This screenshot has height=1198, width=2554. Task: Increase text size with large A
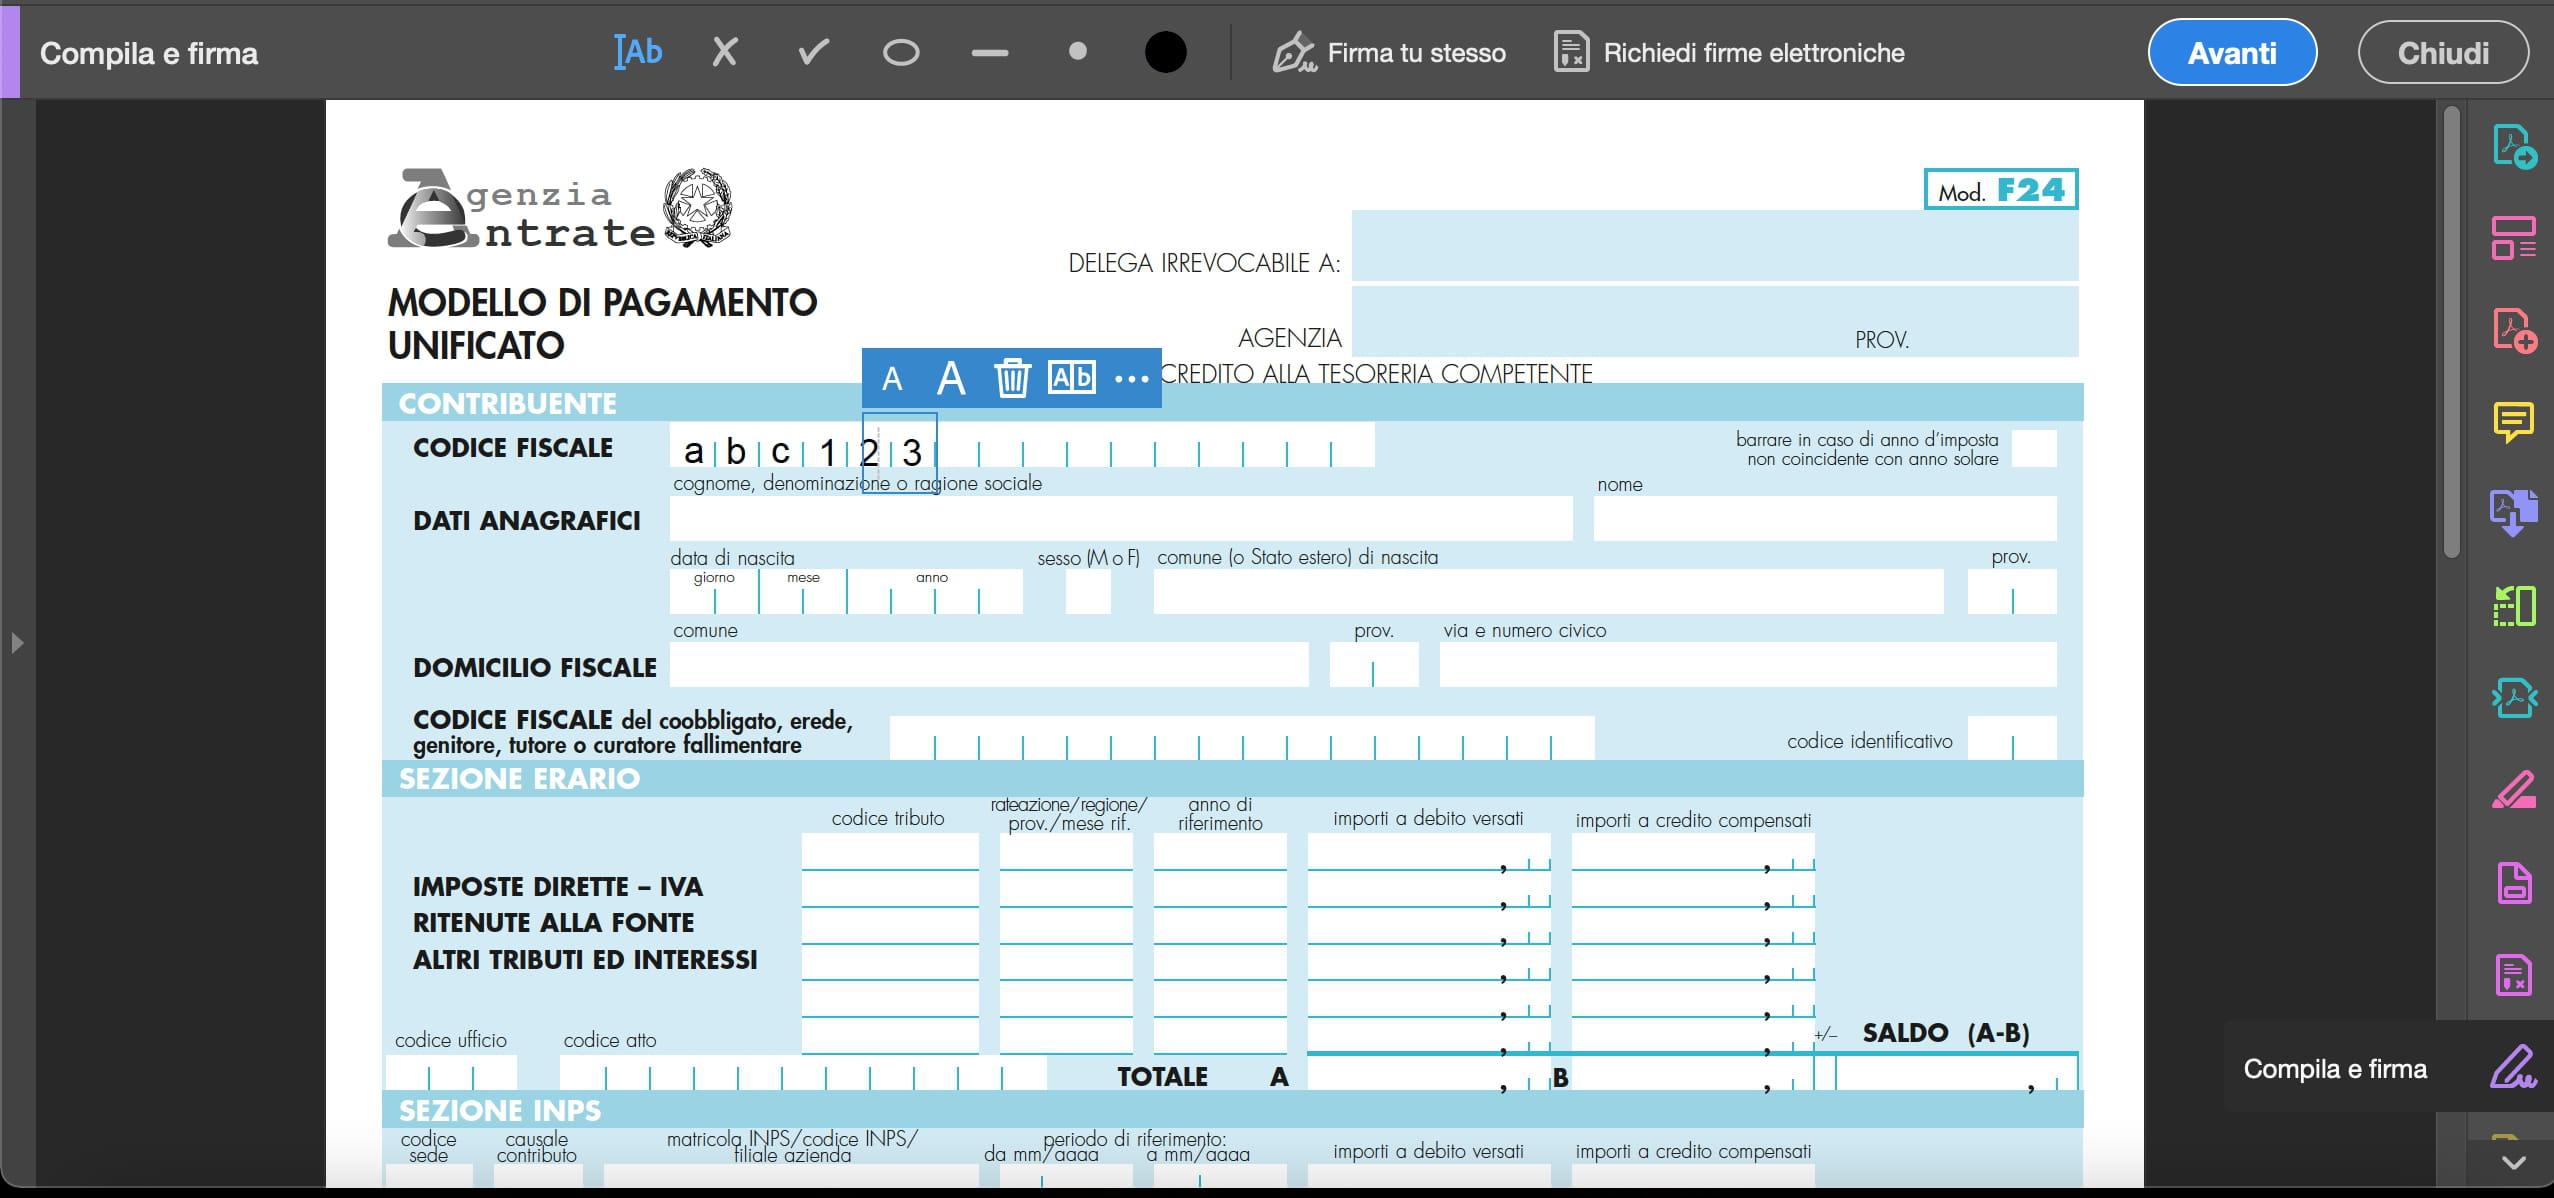951,378
